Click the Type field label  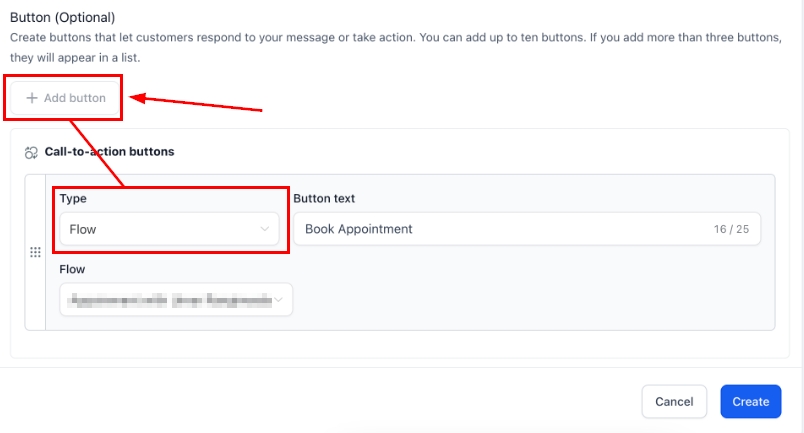pos(73,198)
